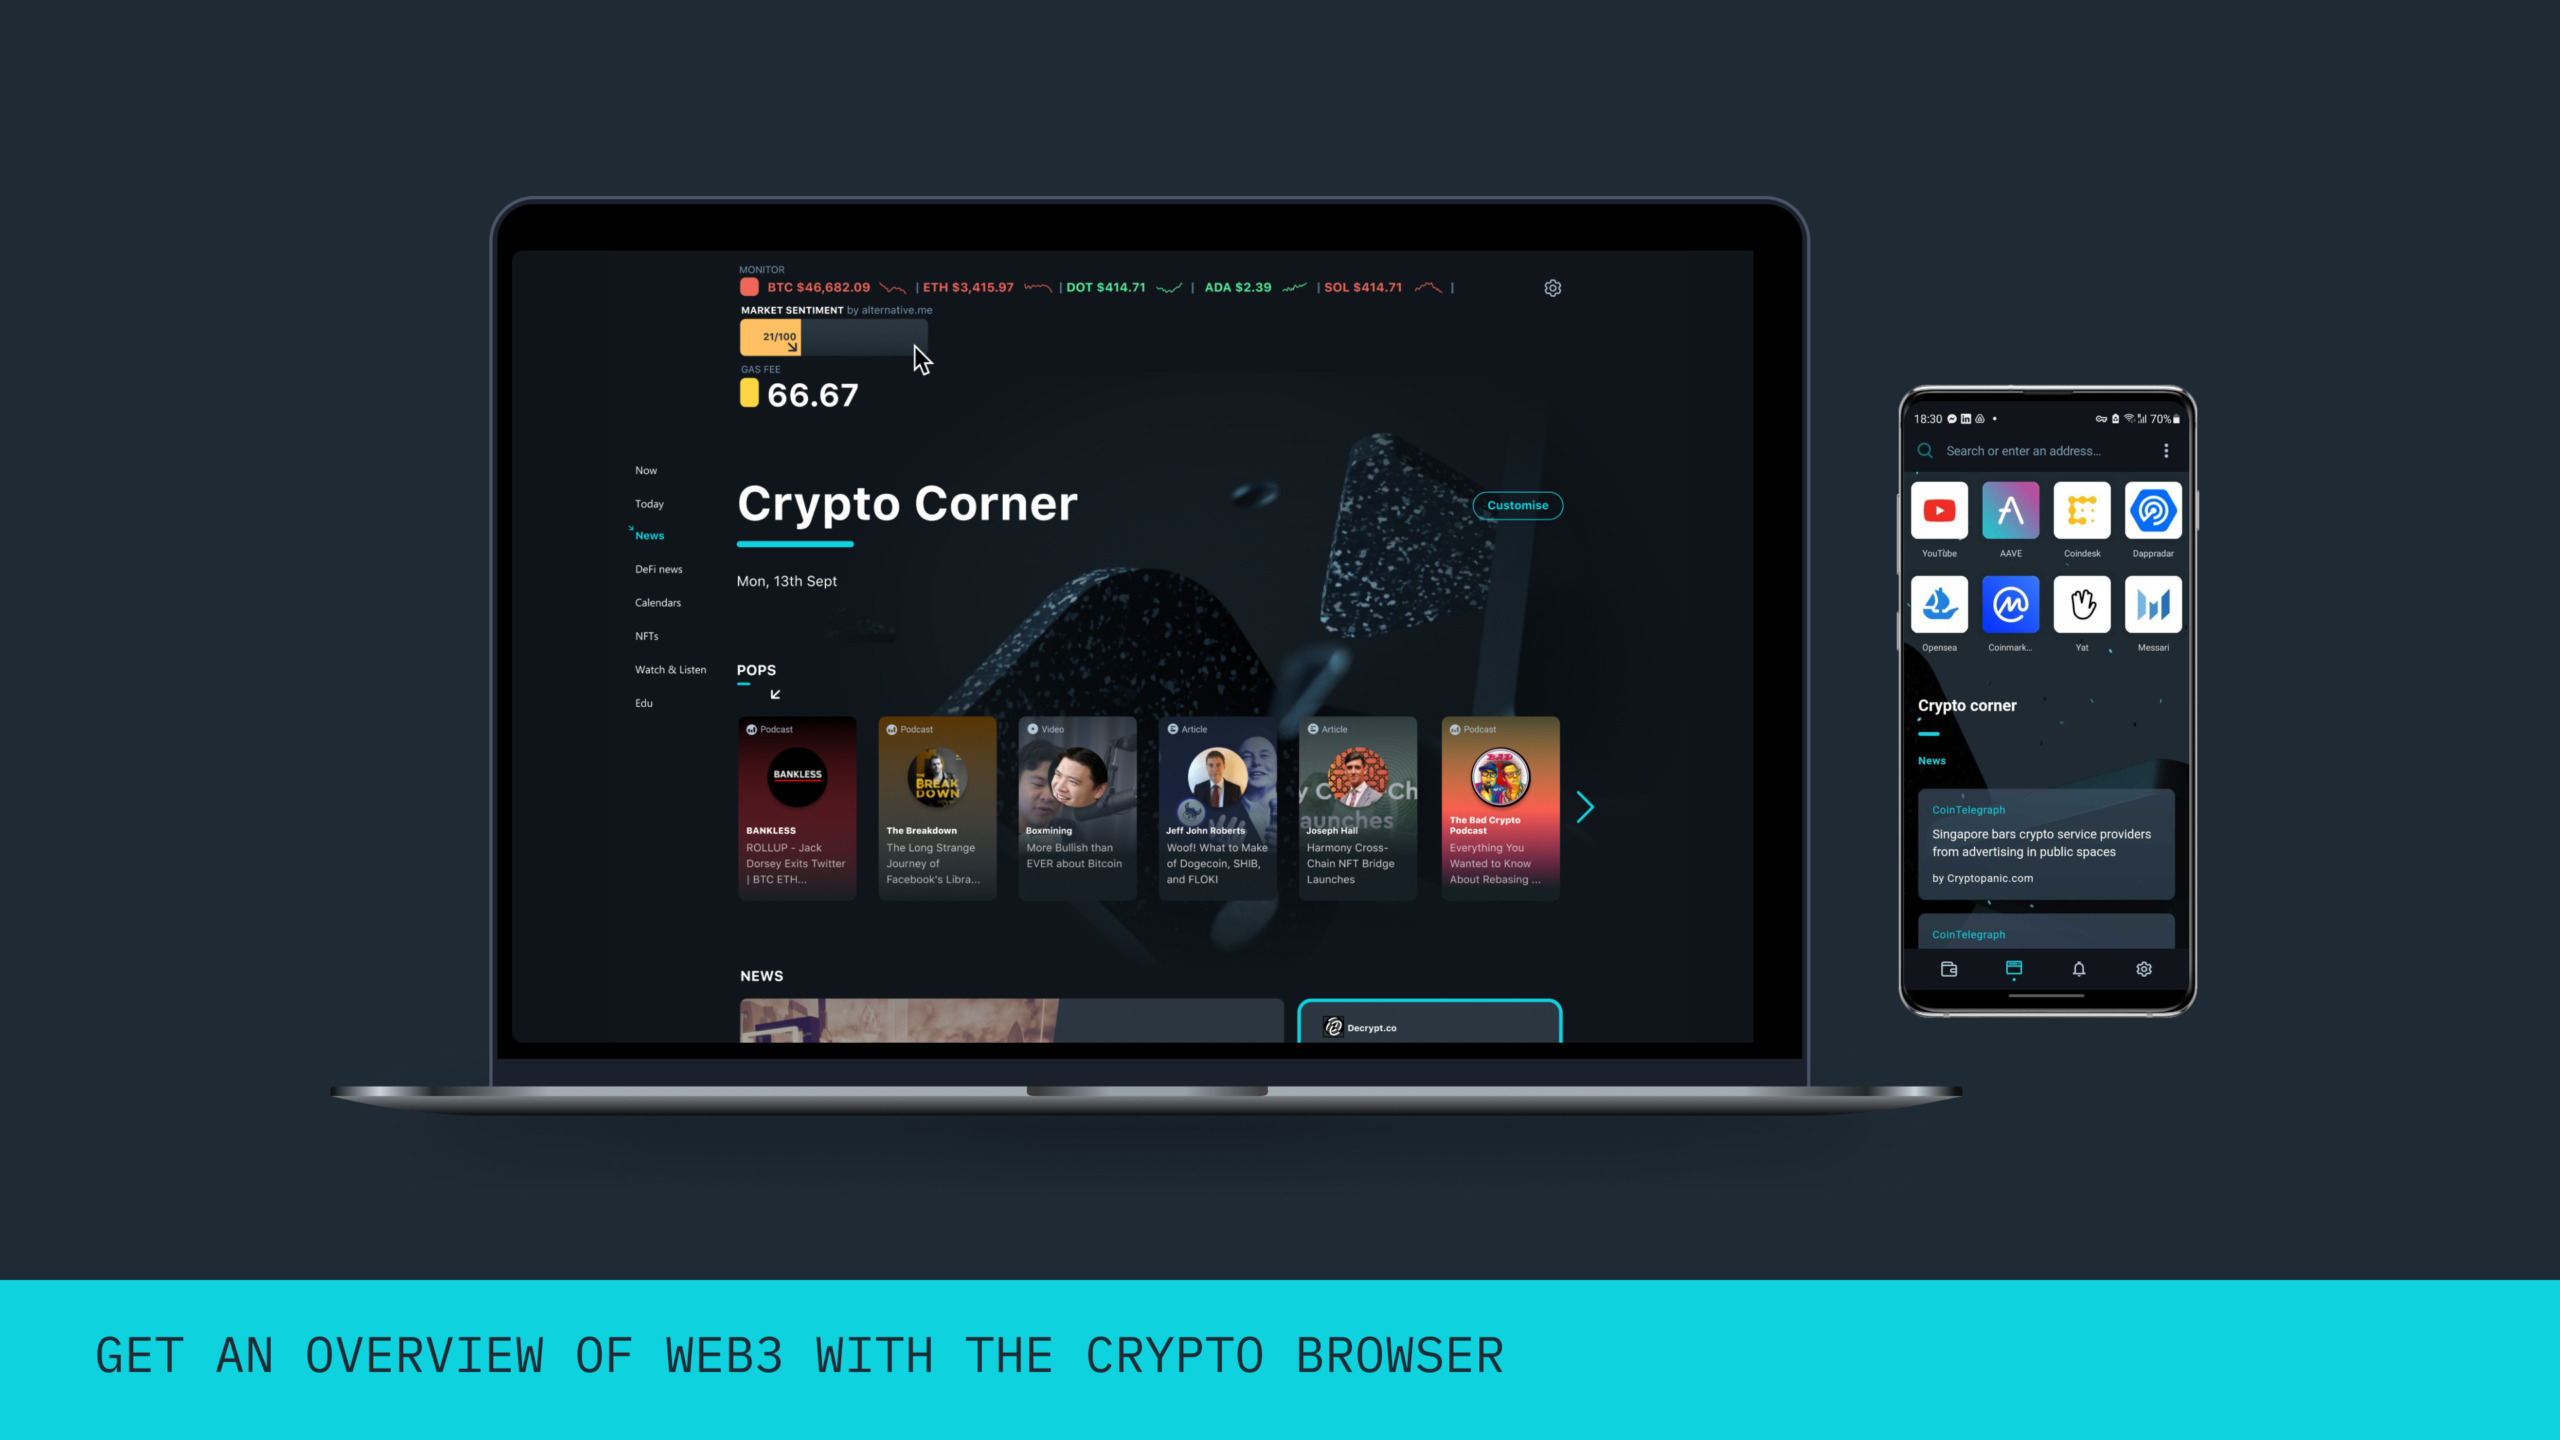Toggle the Now view in left sidebar
This screenshot has width=2560, height=1440.
(645, 469)
